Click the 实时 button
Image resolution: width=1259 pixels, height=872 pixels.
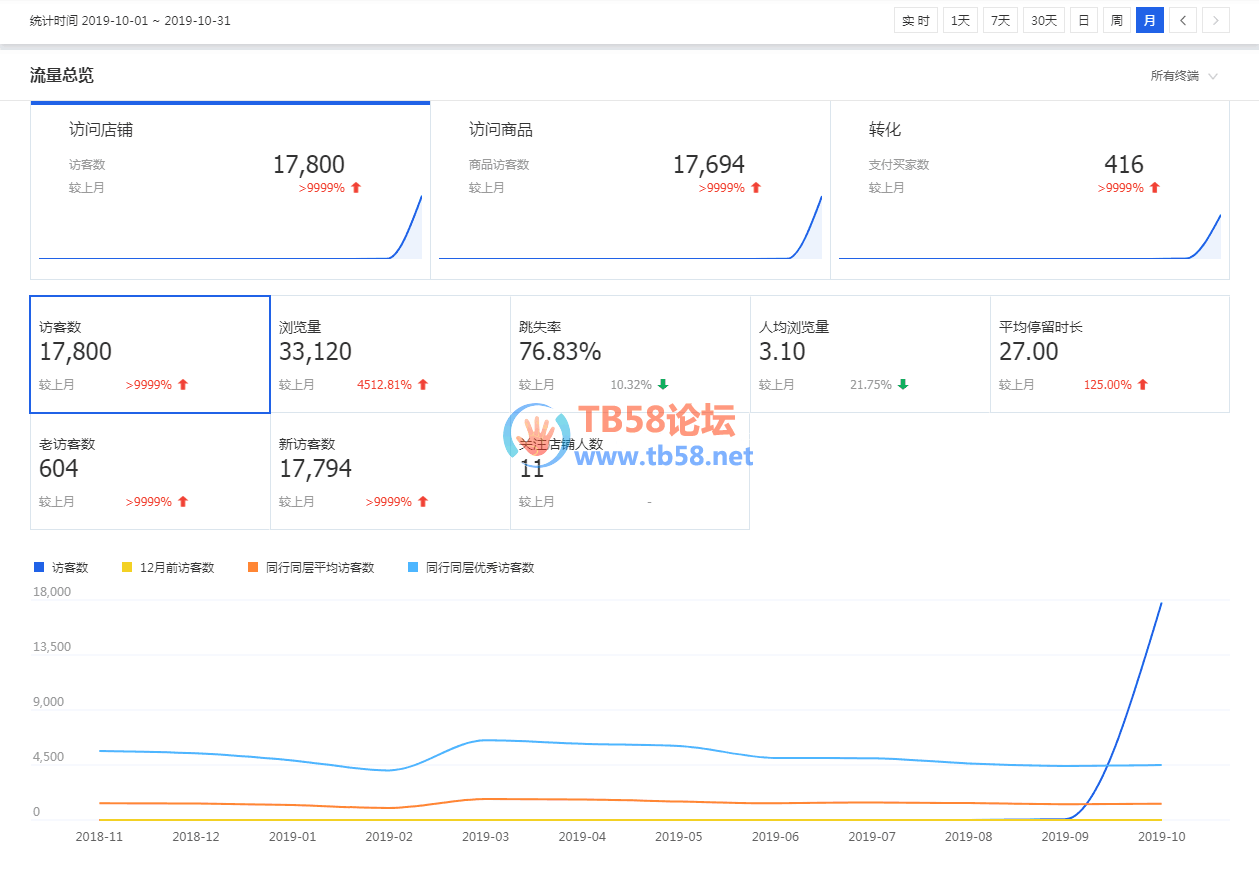[x=915, y=20]
